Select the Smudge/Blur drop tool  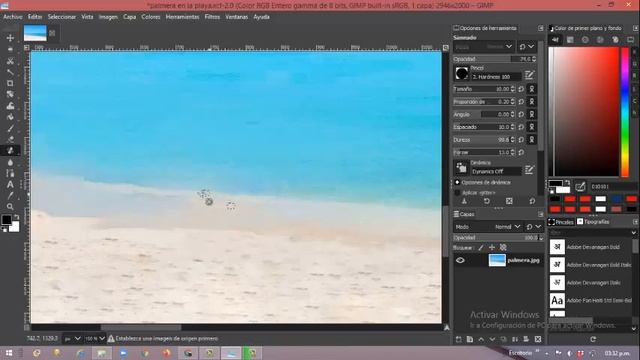pos(10,162)
